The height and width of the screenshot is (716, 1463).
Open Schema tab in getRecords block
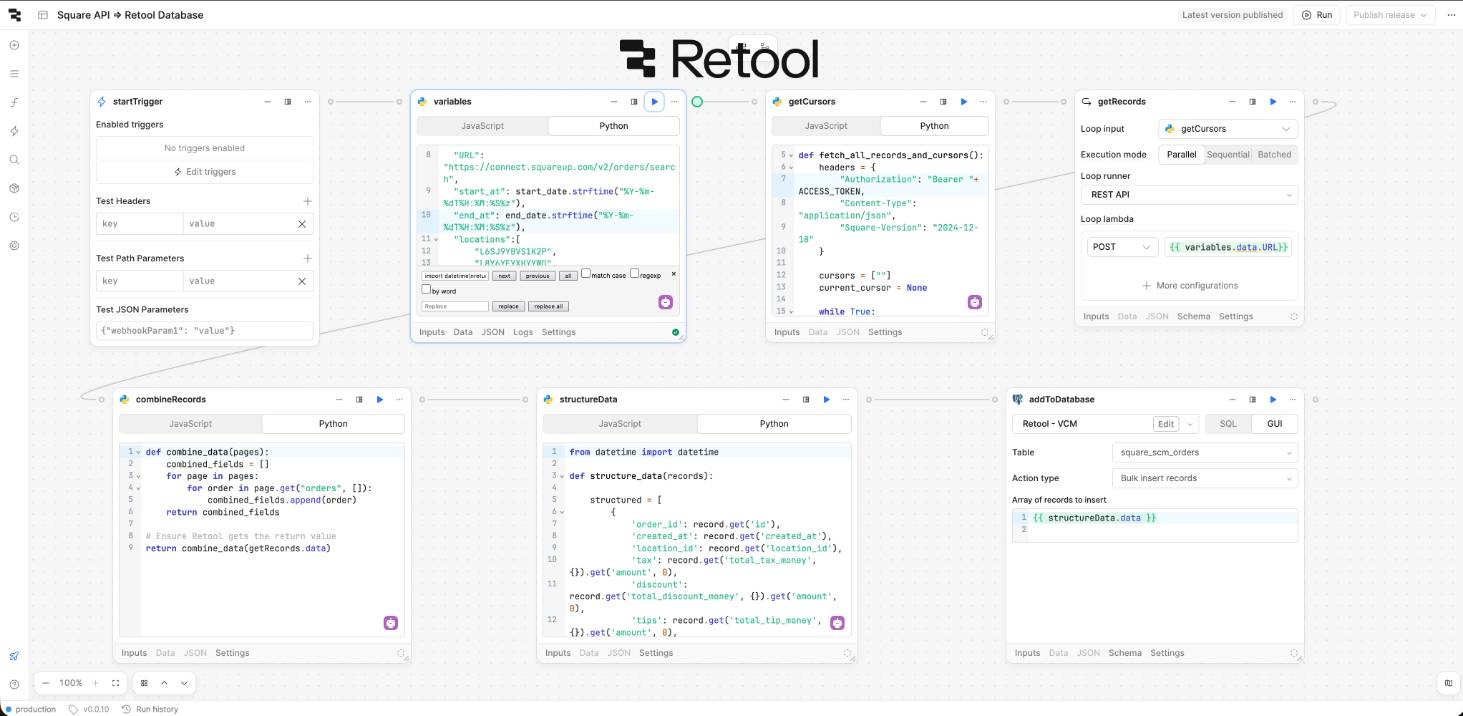tap(1193, 316)
